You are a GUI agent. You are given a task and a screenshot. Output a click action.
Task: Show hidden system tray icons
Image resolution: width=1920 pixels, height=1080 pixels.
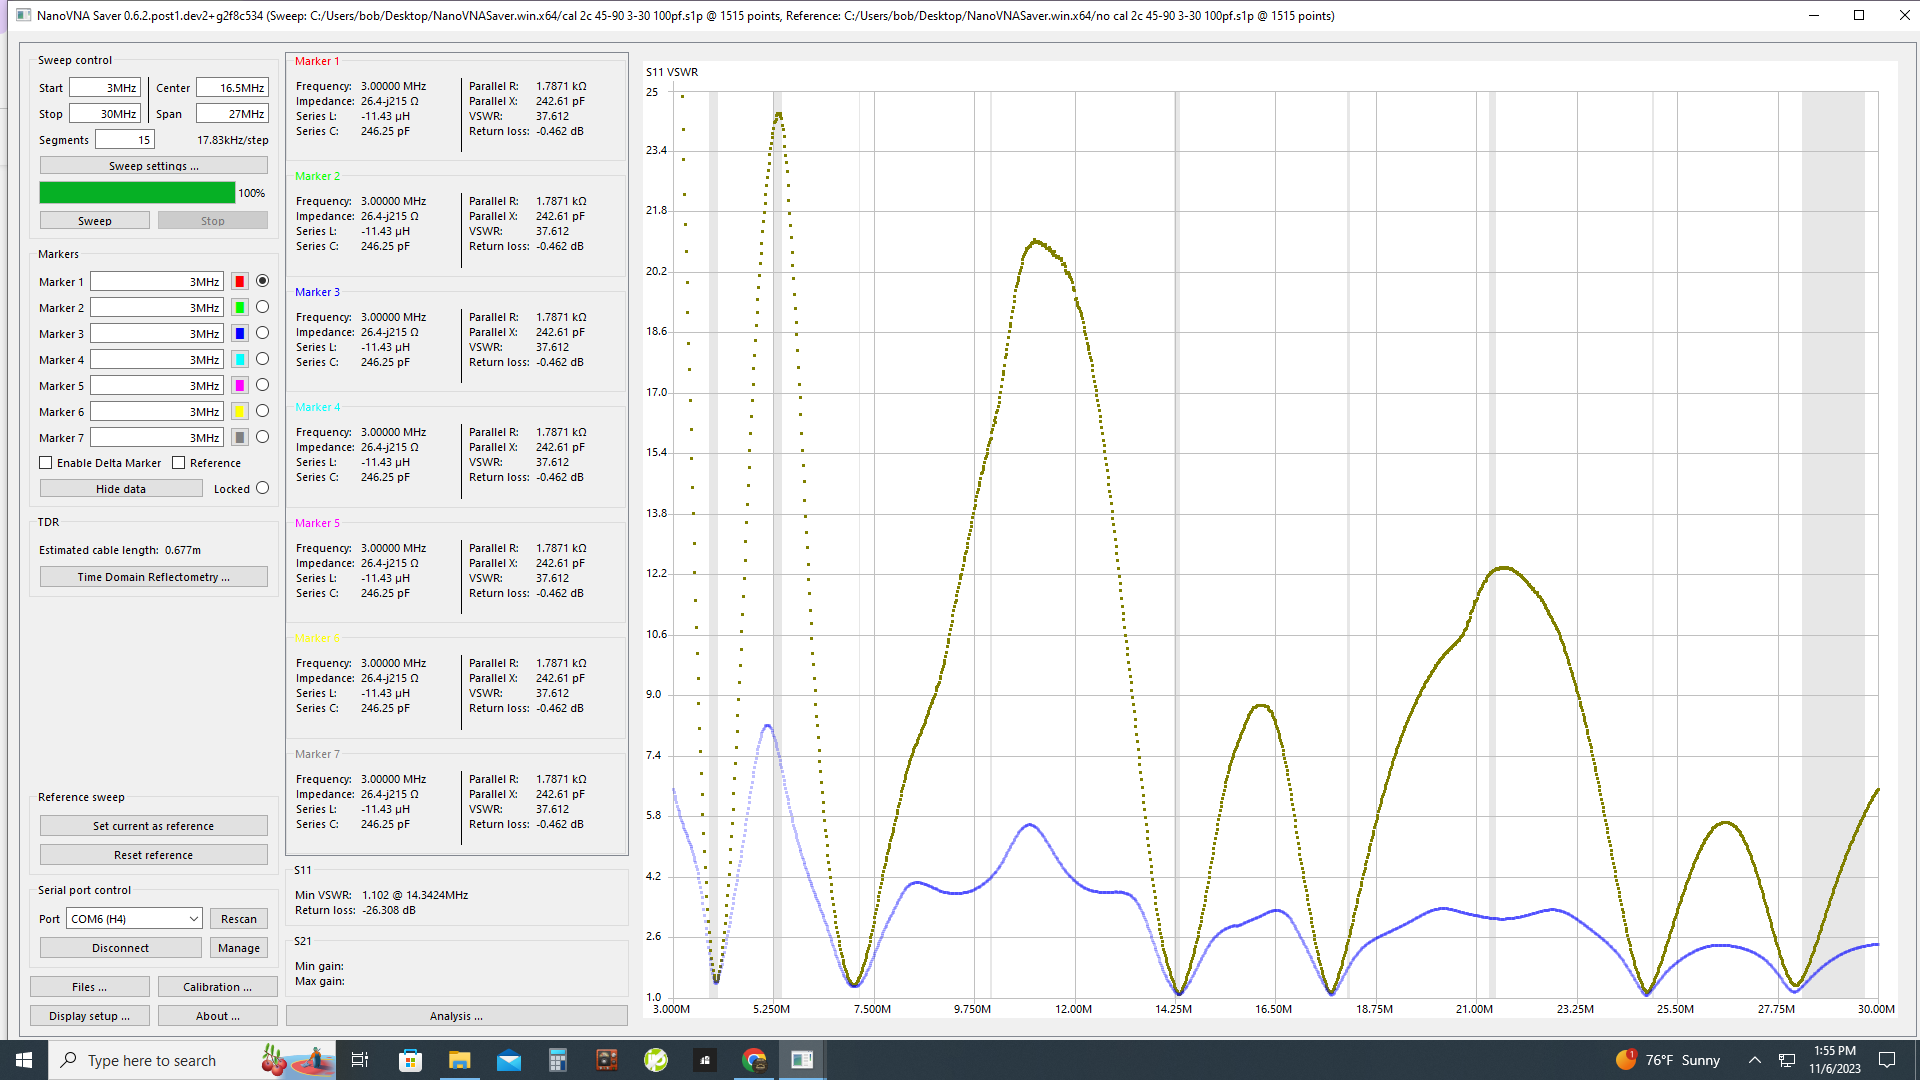1754,1060
